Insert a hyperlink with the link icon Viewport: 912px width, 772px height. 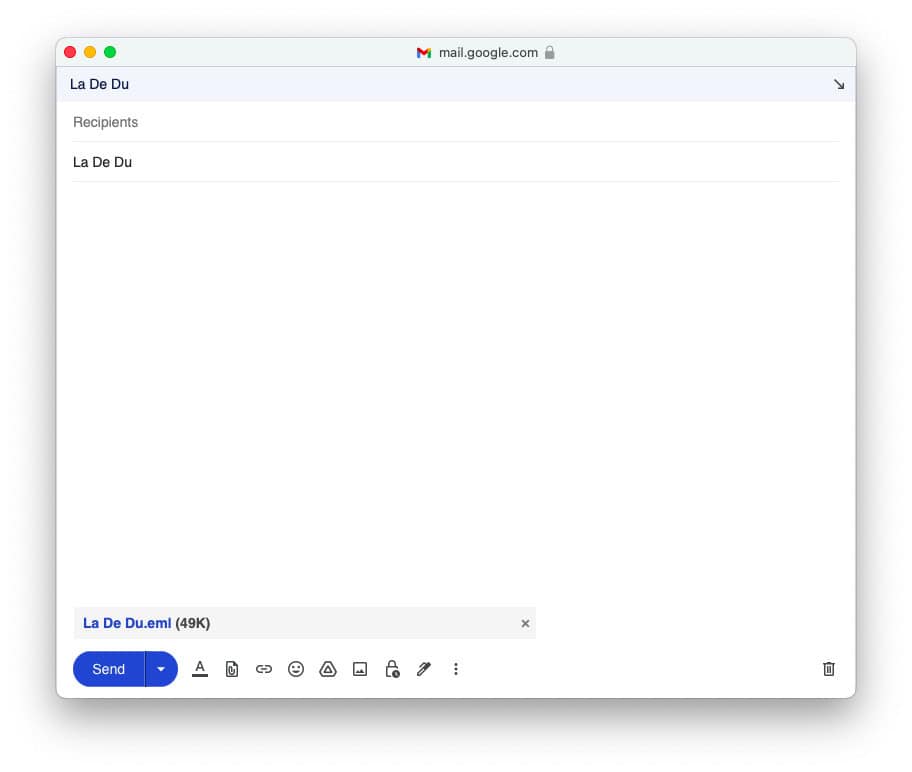coord(264,669)
